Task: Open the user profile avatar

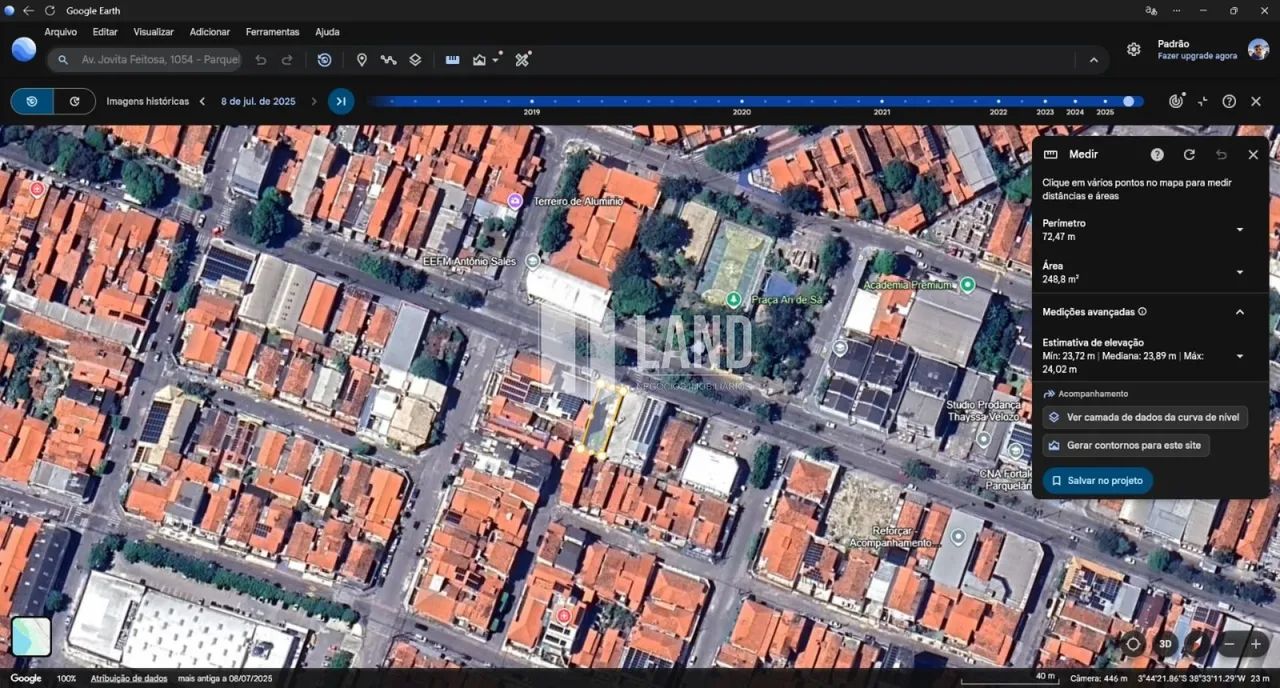Action: (1258, 49)
